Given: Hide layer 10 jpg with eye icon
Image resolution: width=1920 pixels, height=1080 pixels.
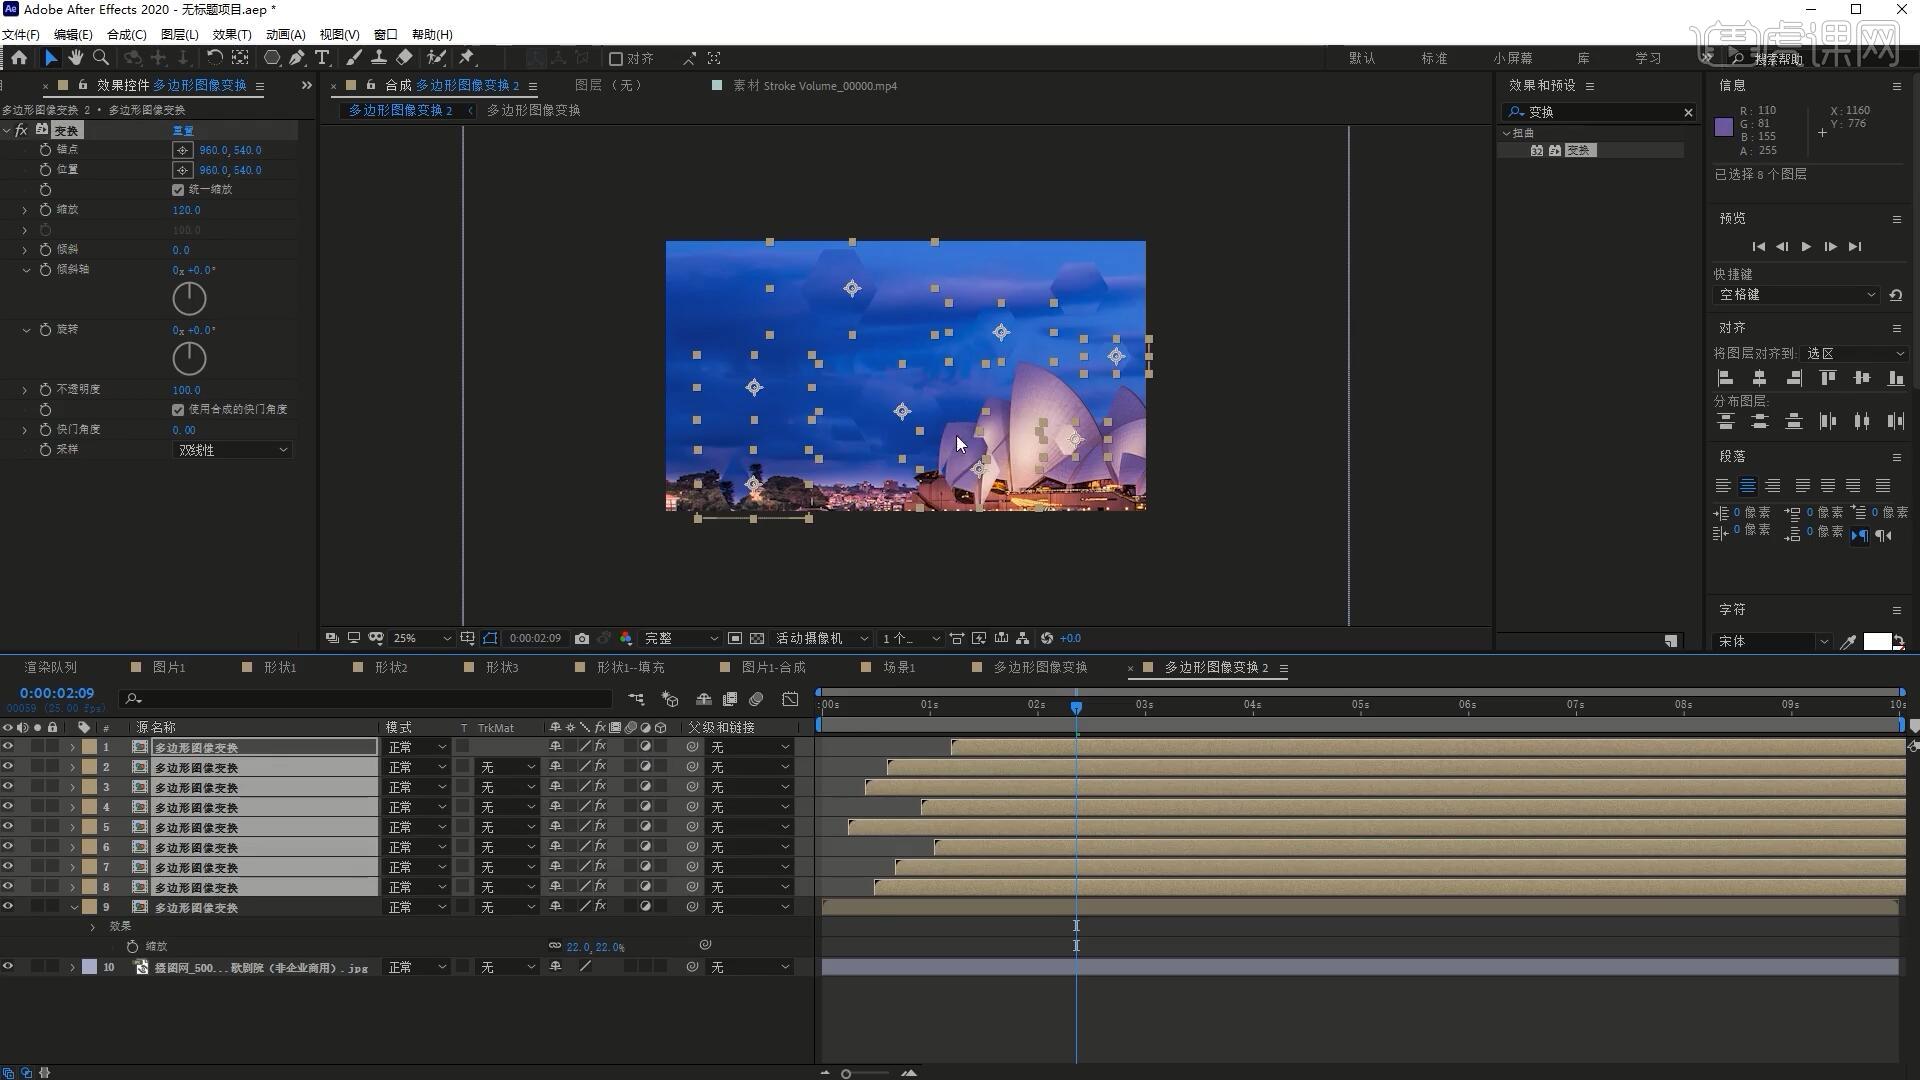Looking at the screenshot, I should tap(8, 967).
